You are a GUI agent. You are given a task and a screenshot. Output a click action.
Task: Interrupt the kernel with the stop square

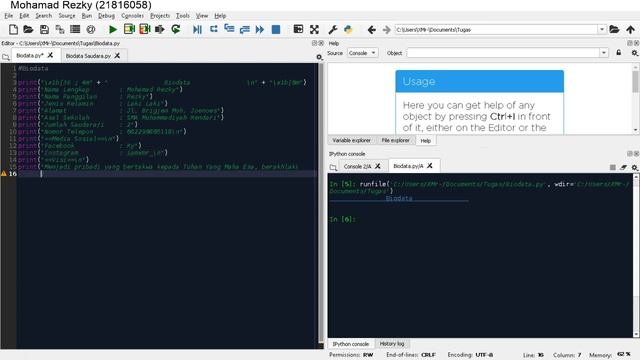(x=613, y=167)
